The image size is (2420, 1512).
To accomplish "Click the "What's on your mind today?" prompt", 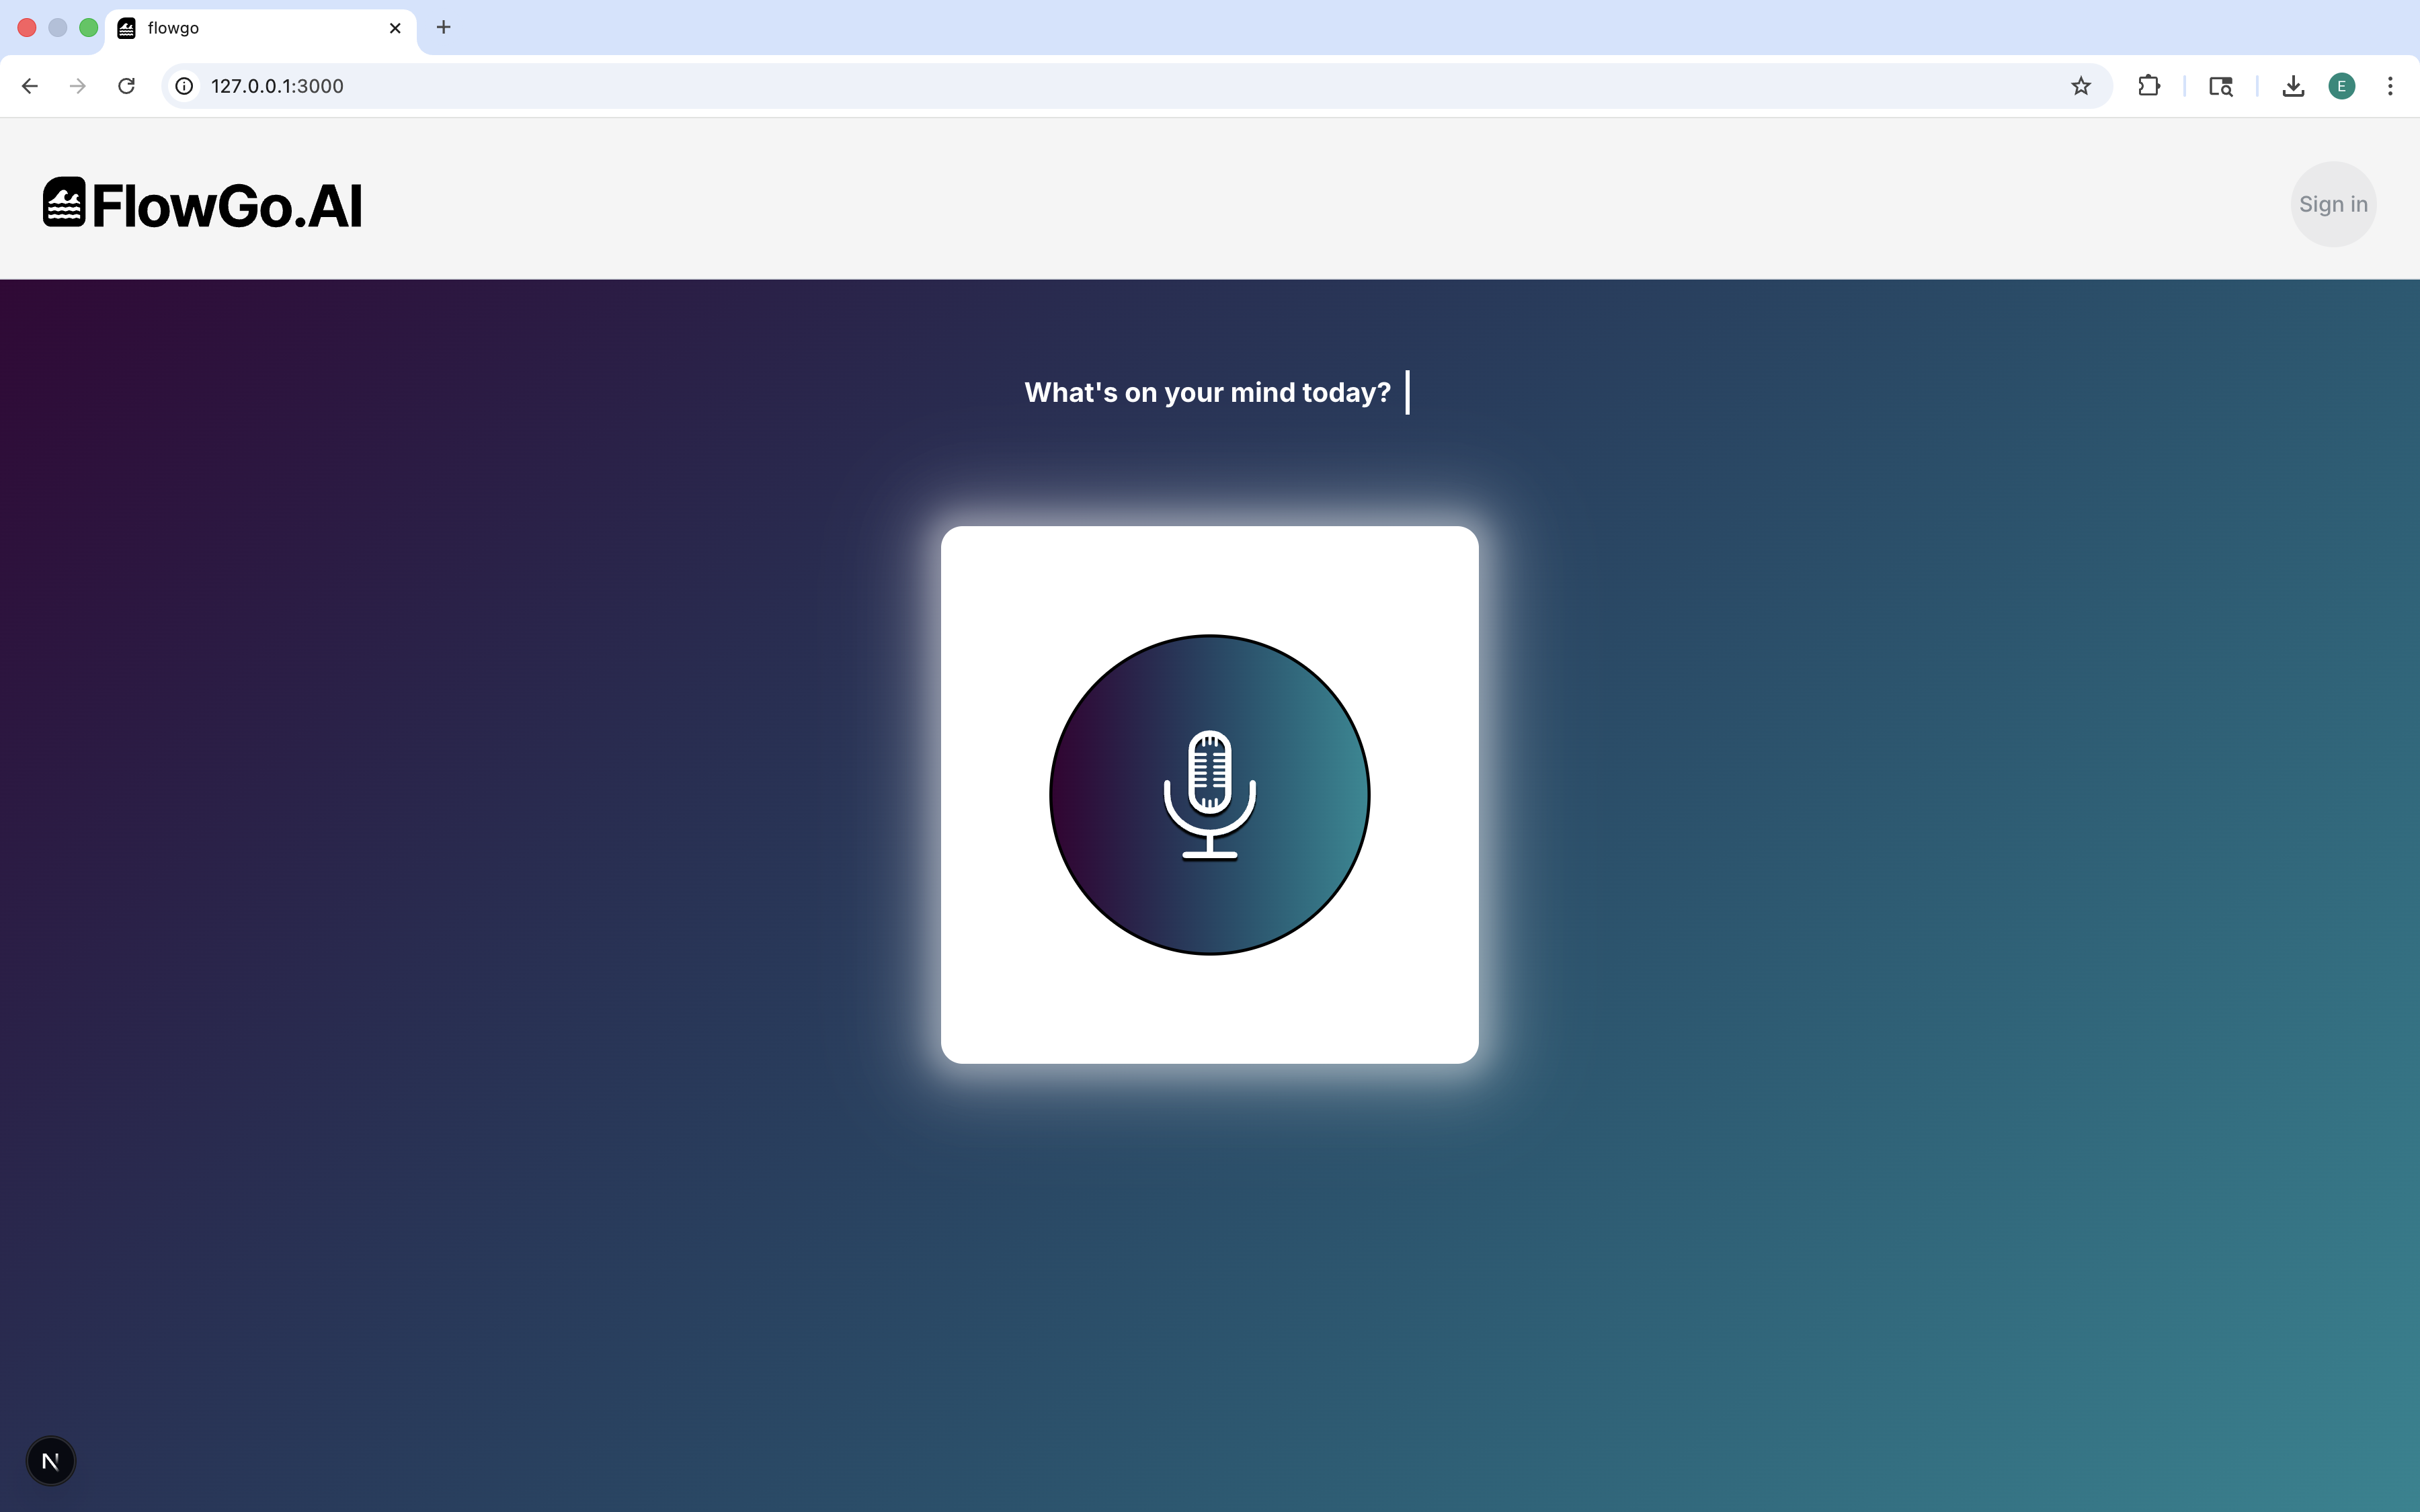I will [x=1207, y=392].
